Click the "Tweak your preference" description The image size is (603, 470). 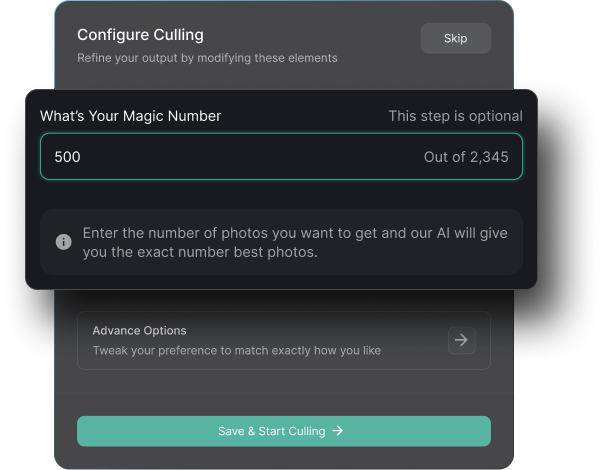point(236,351)
